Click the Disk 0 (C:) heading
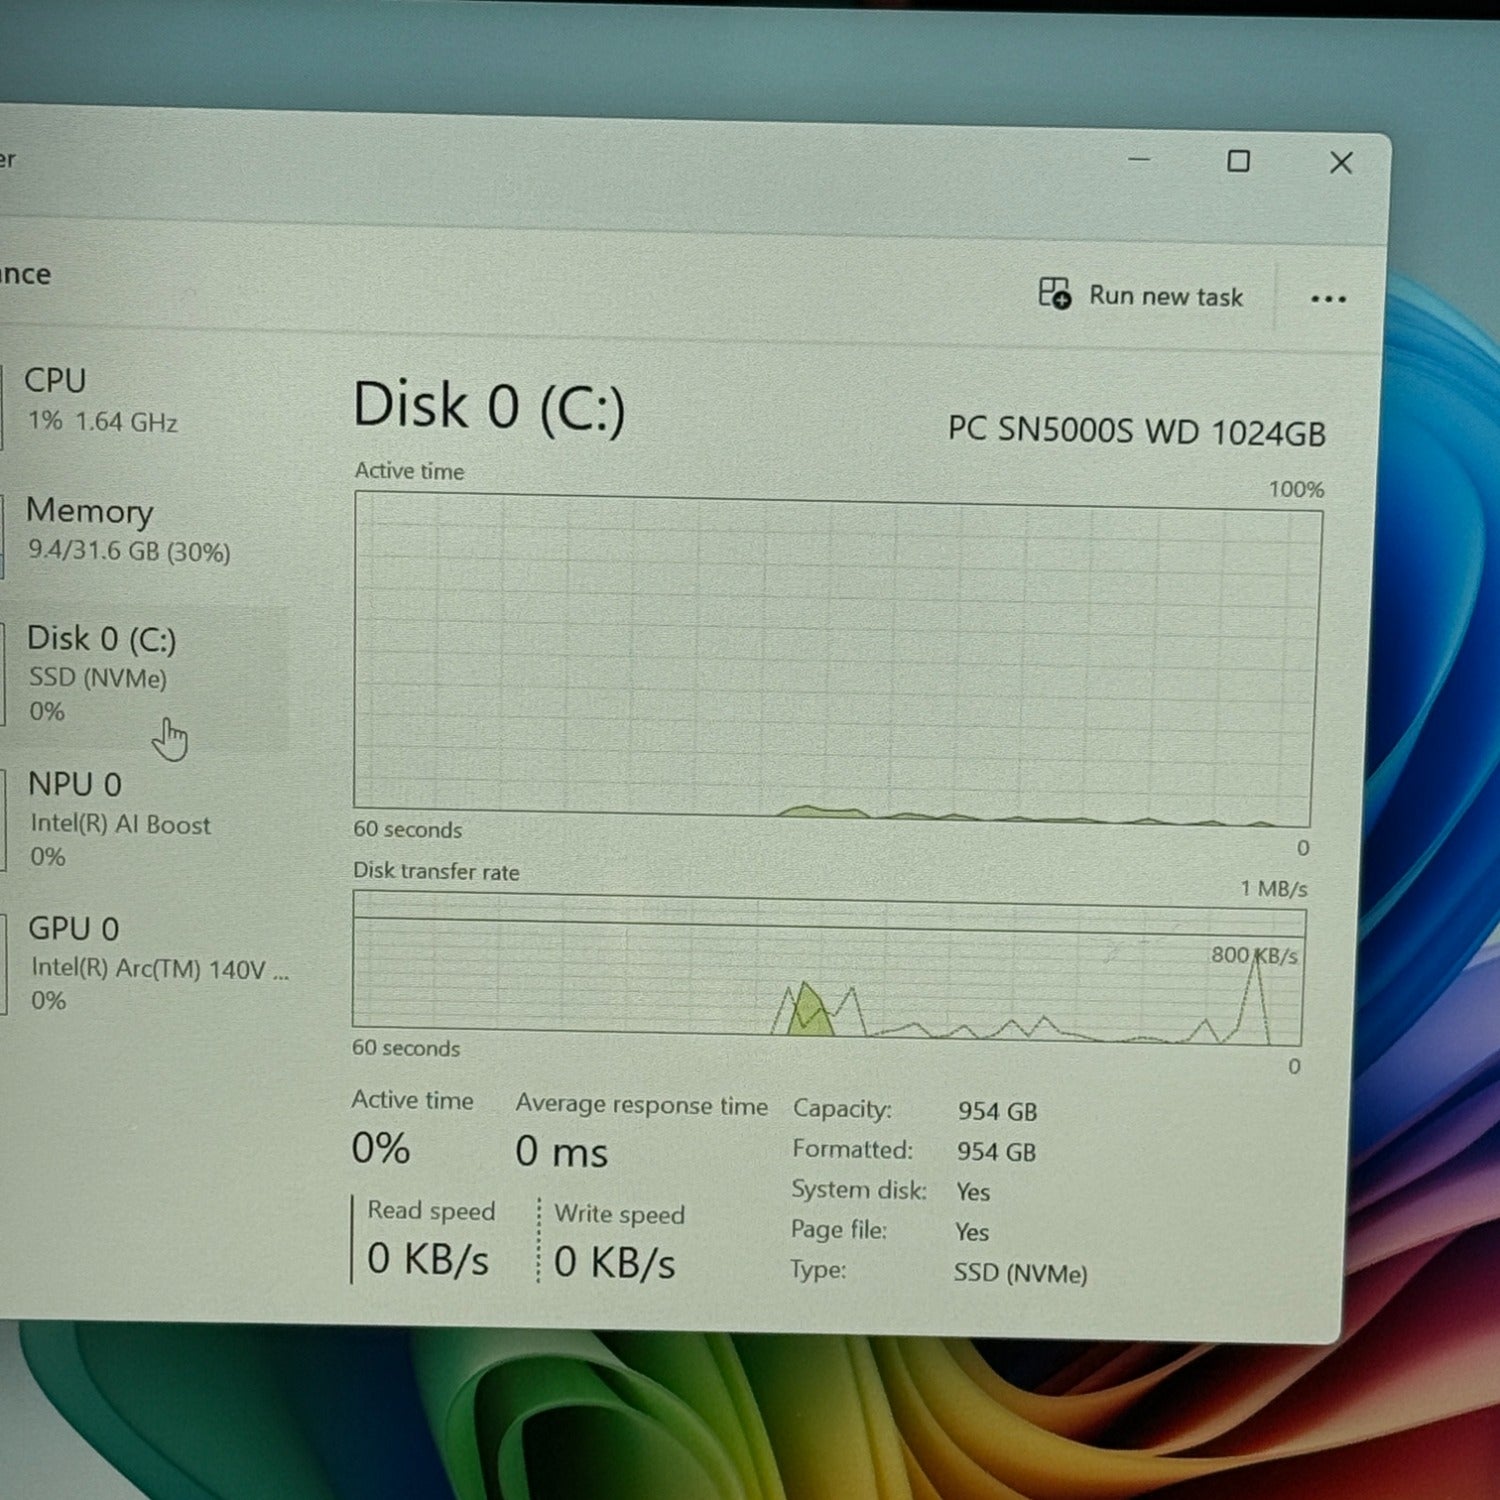Viewport: 1500px width, 1500px height. coord(489,407)
